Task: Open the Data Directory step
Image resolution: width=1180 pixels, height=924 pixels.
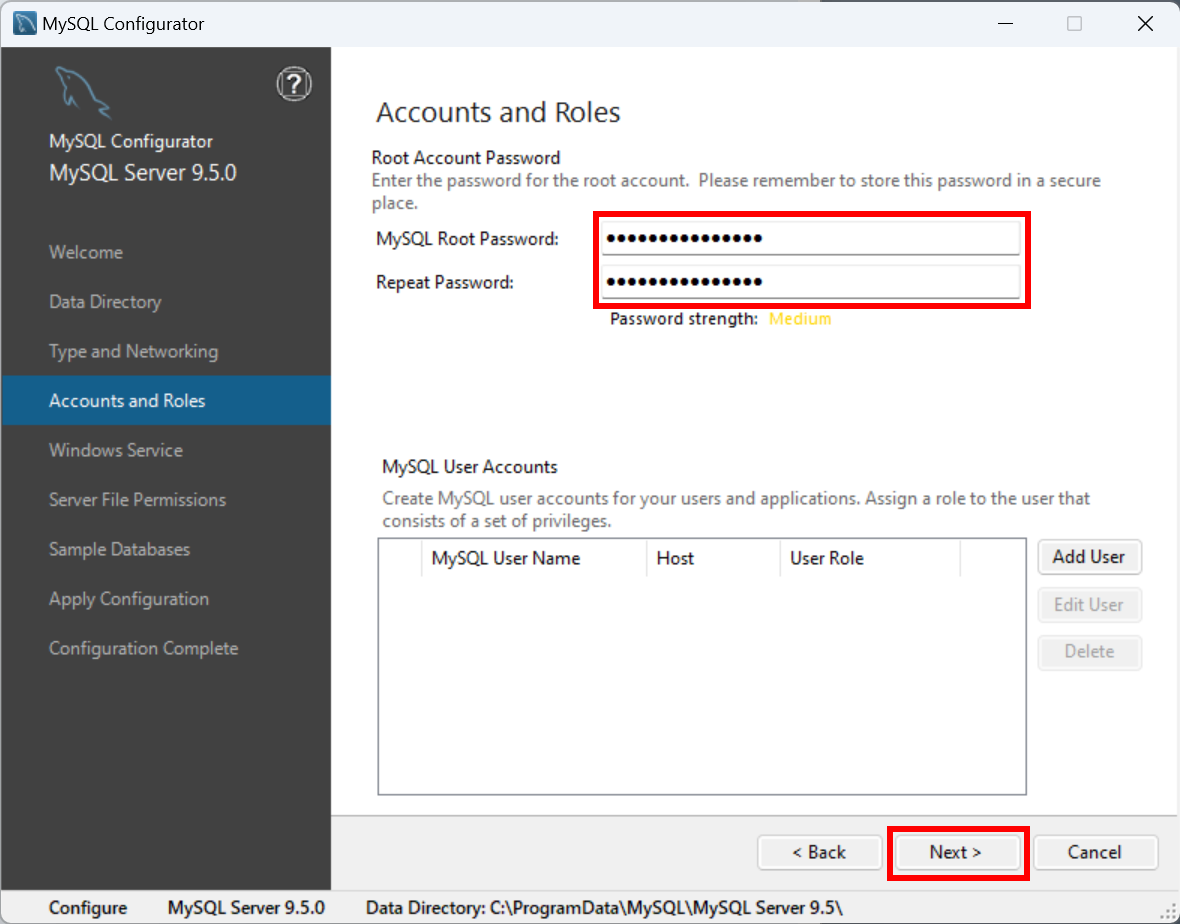Action: point(105,302)
